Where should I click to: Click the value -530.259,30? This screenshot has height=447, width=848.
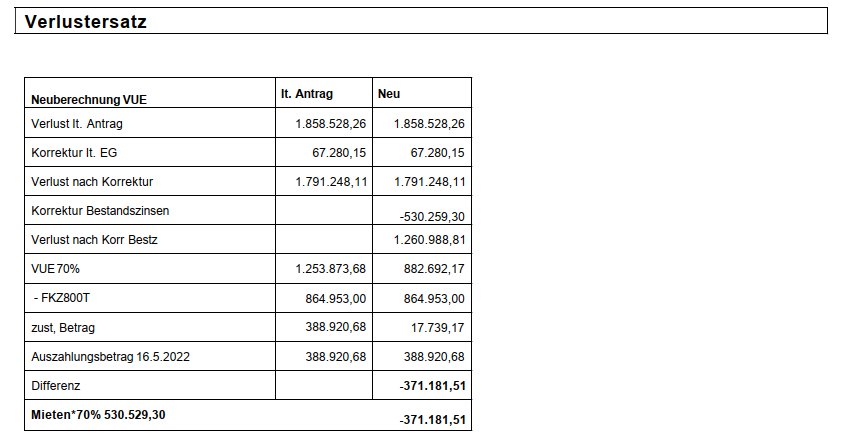433,215
